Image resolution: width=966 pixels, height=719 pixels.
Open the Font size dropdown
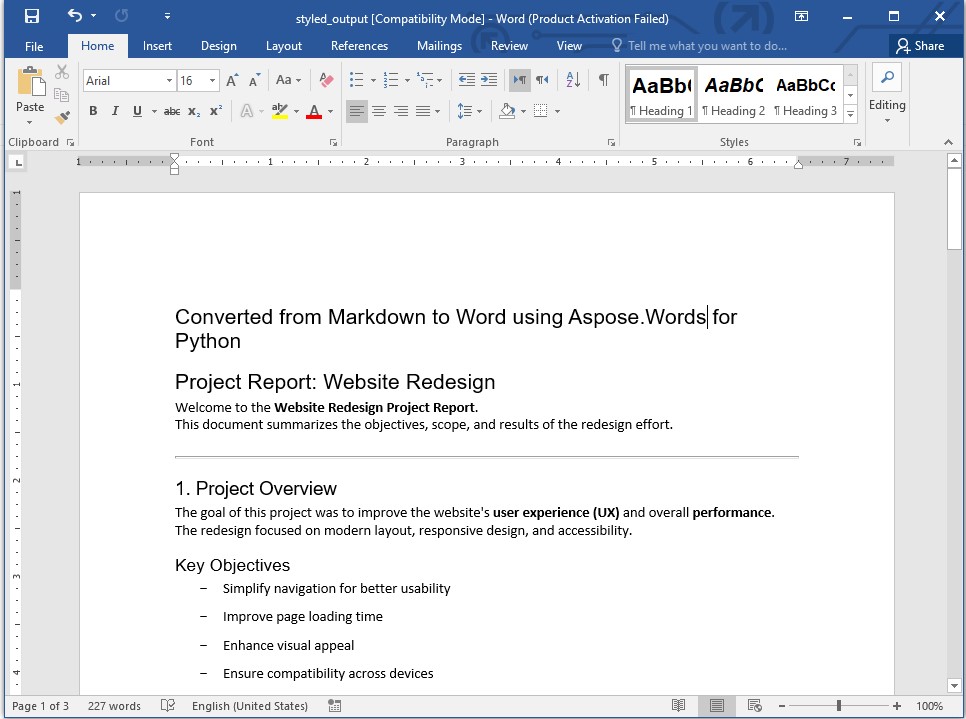[210, 80]
